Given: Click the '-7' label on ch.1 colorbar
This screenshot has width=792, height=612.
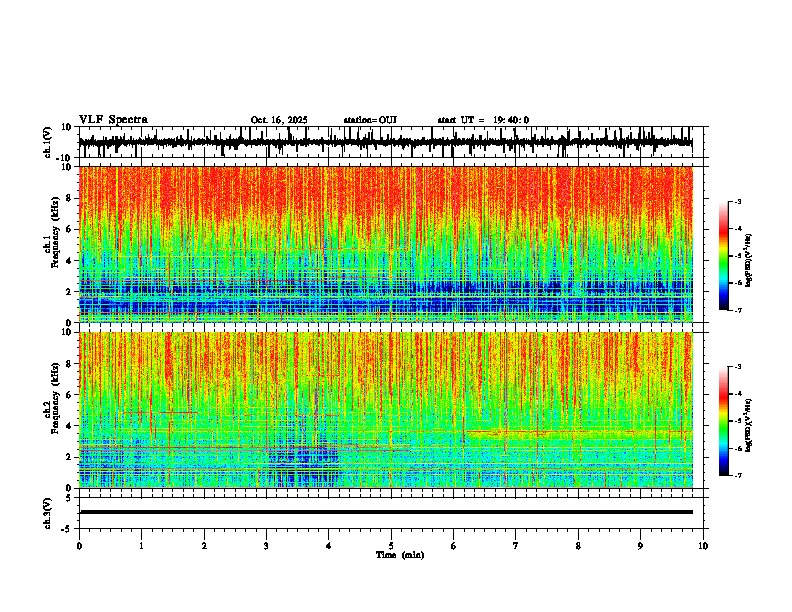Looking at the screenshot, I should 738,310.
